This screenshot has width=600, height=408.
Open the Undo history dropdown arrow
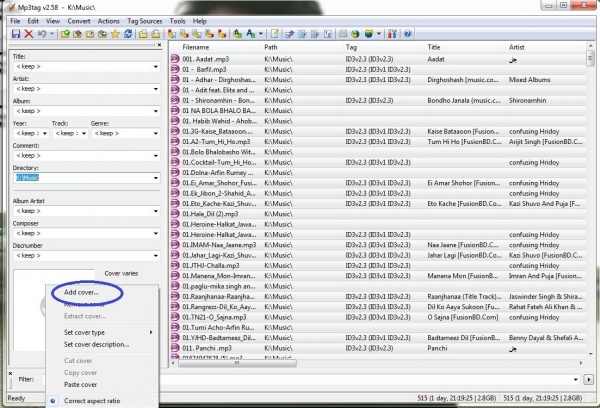[51, 34]
